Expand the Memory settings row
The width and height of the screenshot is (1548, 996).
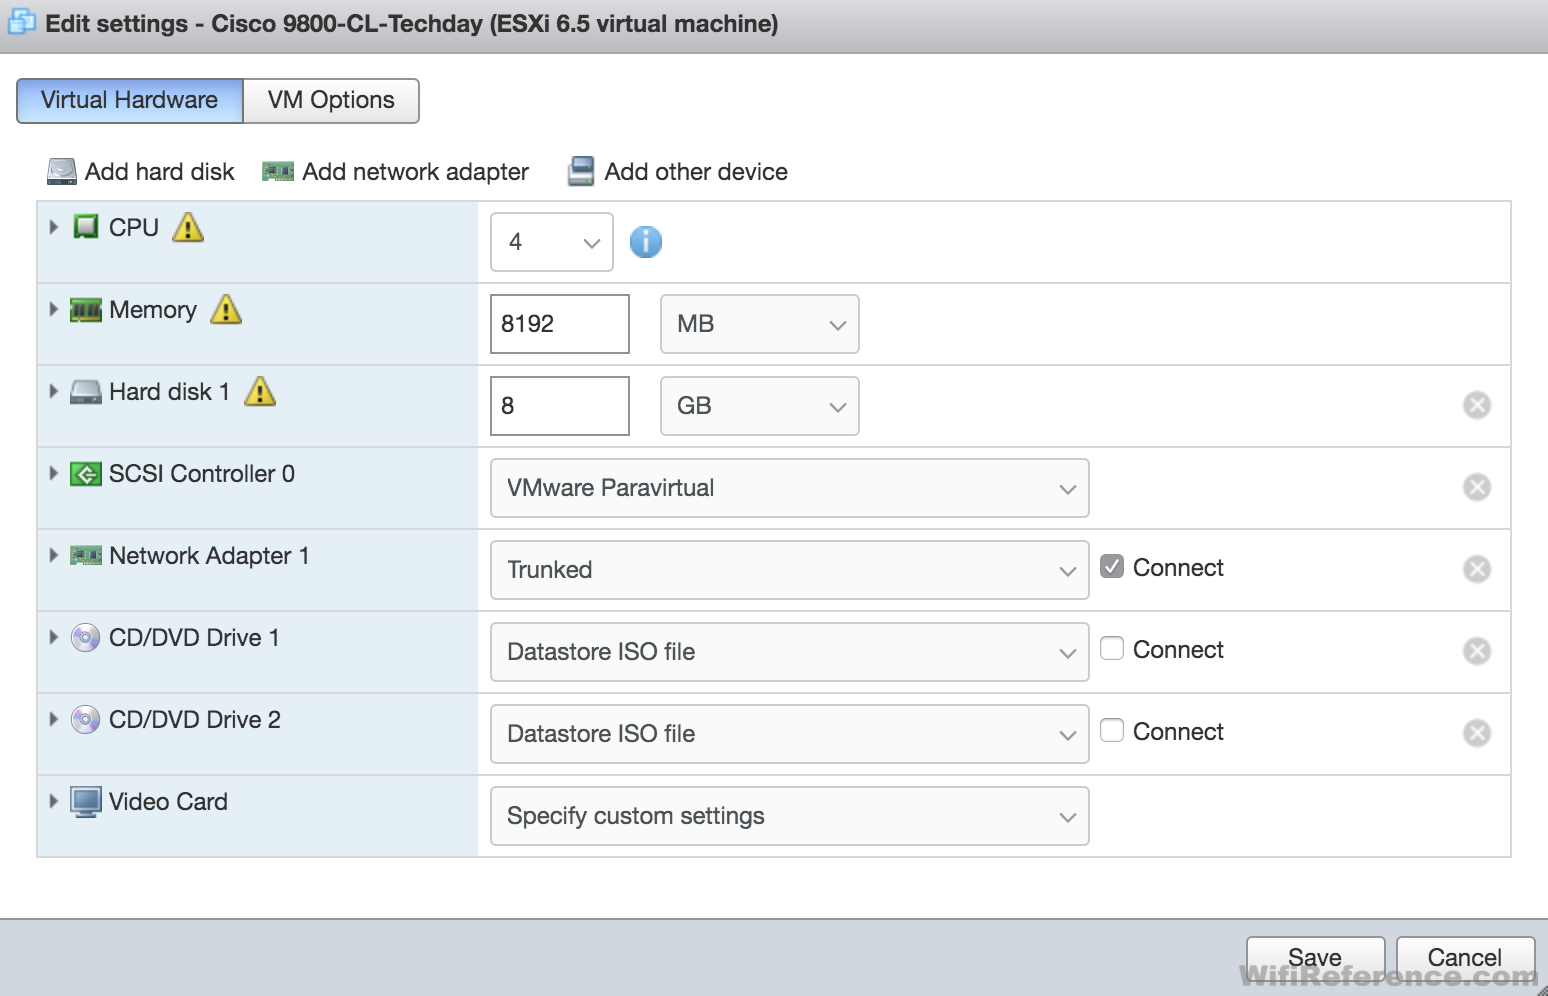point(54,309)
